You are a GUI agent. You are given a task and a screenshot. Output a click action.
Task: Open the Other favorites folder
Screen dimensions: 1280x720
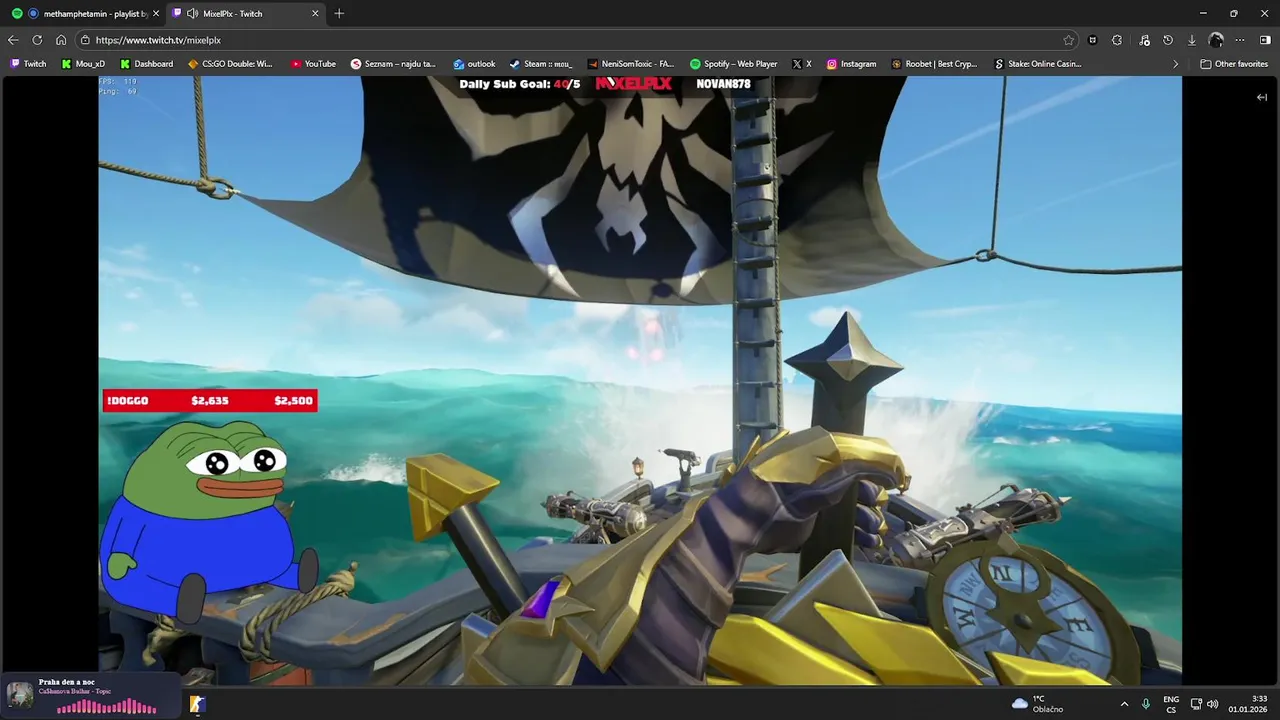point(1234,64)
